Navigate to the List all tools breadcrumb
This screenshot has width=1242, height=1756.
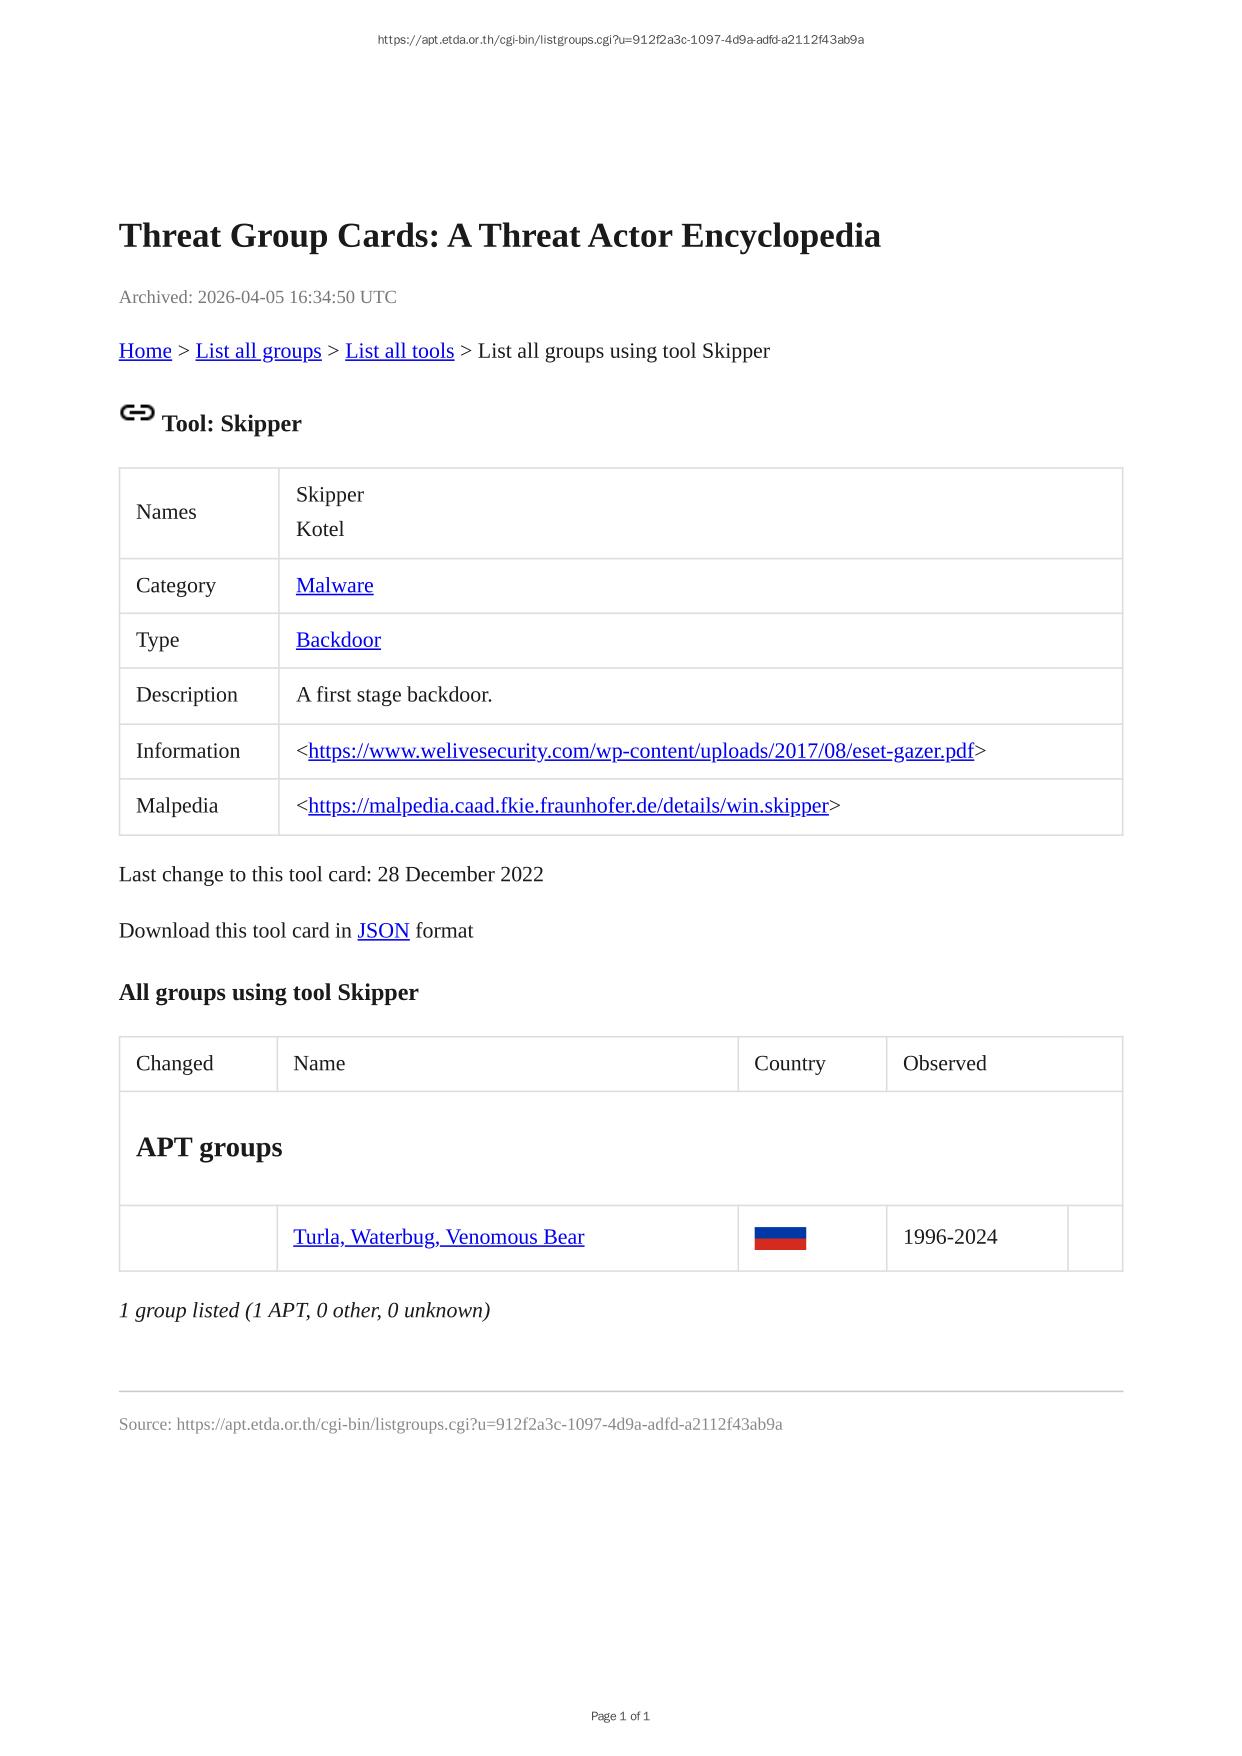[x=399, y=351]
